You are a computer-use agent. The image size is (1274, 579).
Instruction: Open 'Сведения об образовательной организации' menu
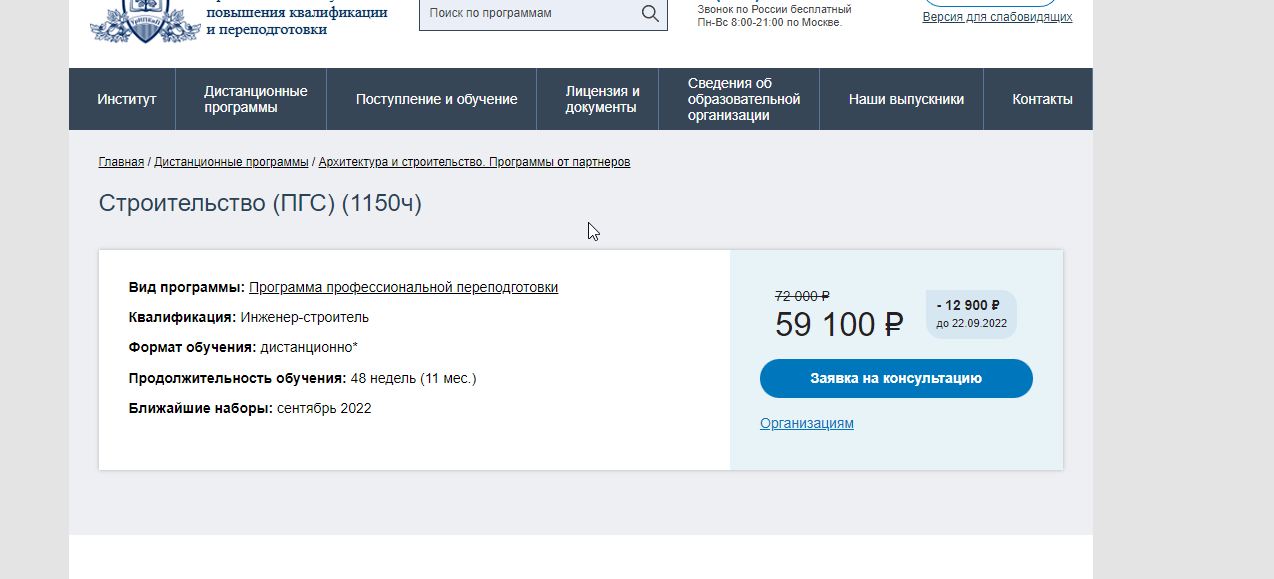tap(743, 99)
